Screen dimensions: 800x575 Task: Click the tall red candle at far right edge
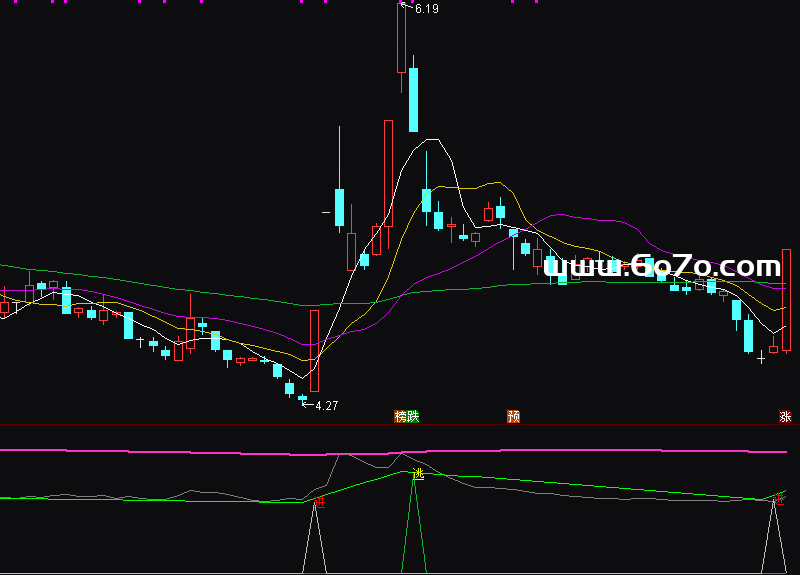787,300
